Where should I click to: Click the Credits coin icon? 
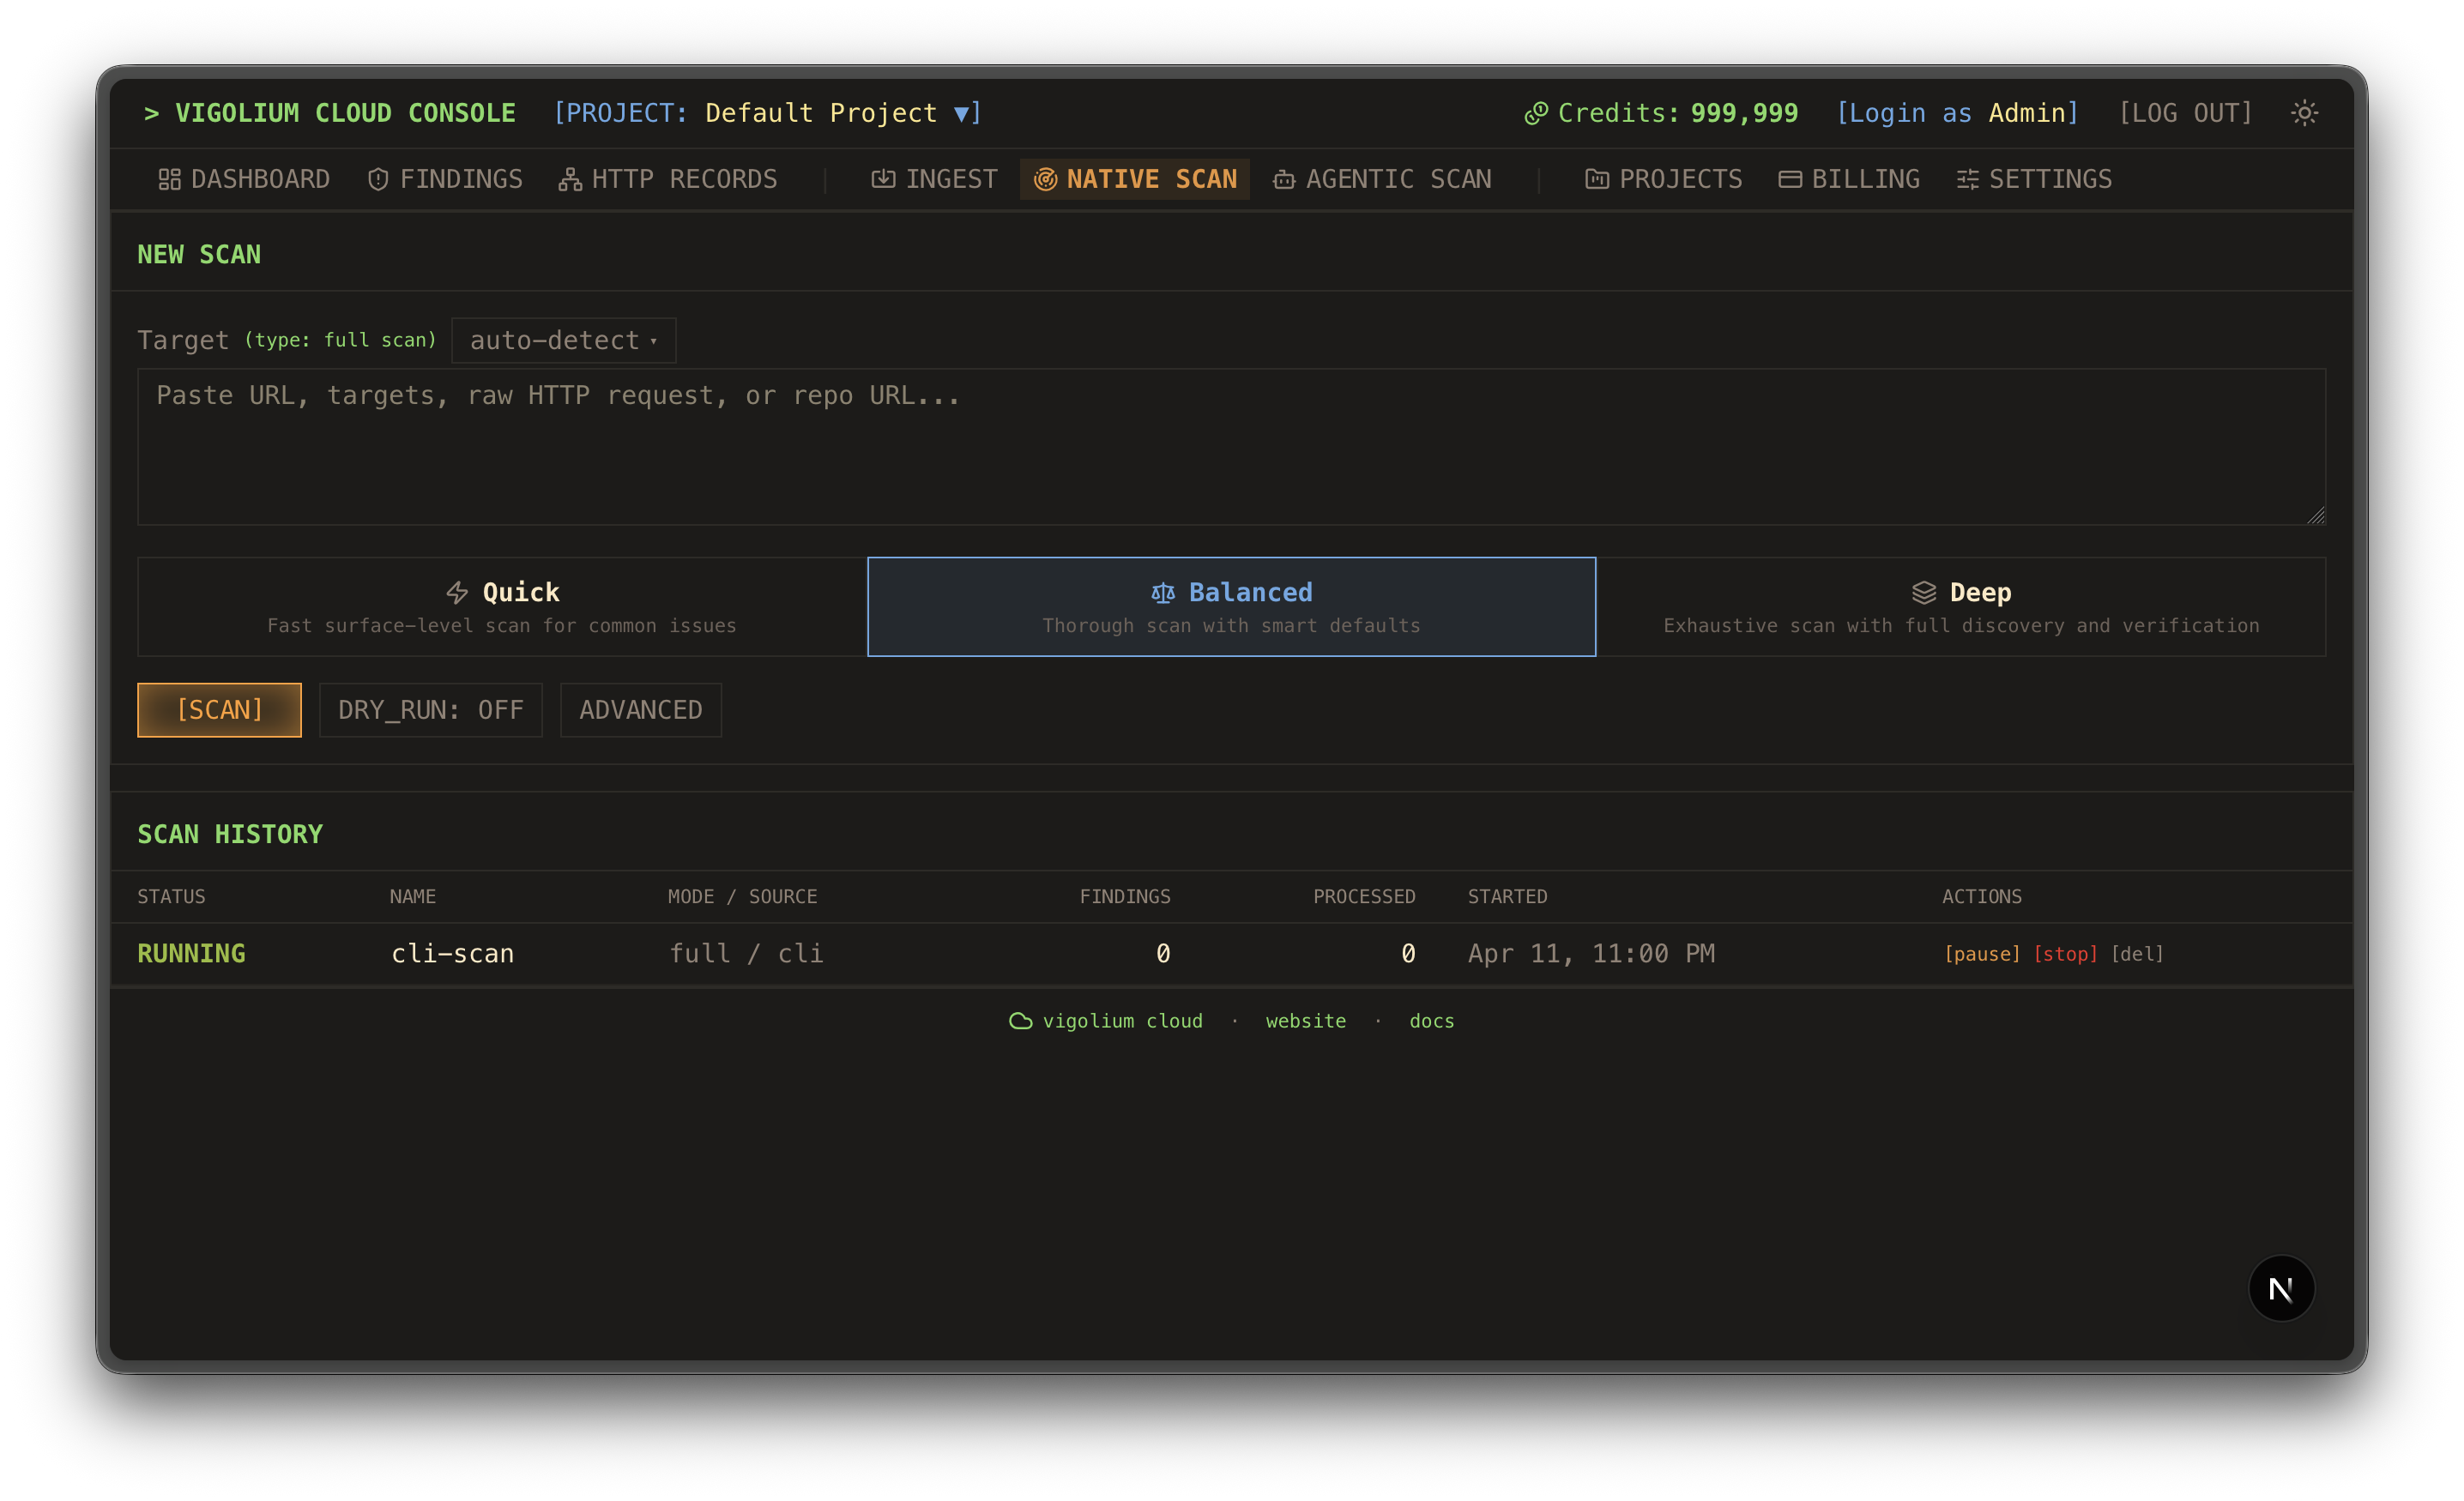tap(1535, 113)
